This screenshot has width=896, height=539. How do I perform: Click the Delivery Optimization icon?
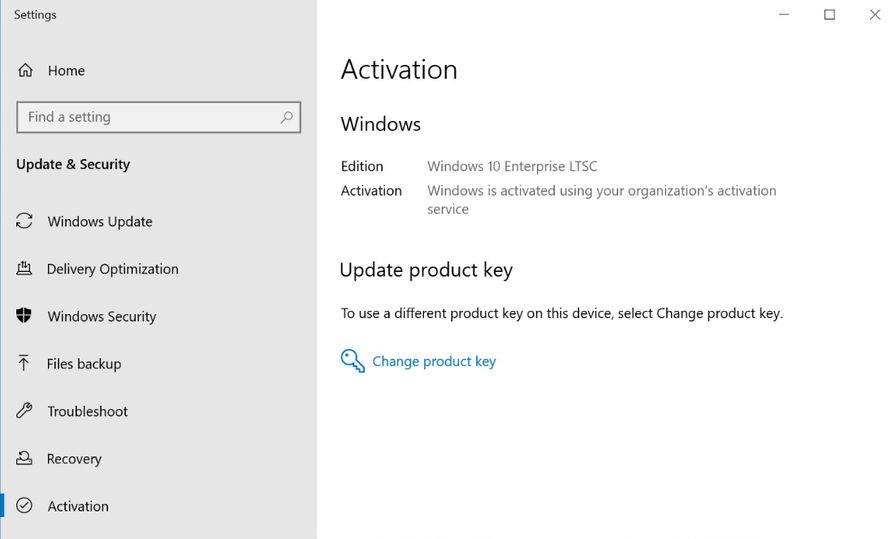pos(25,269)
